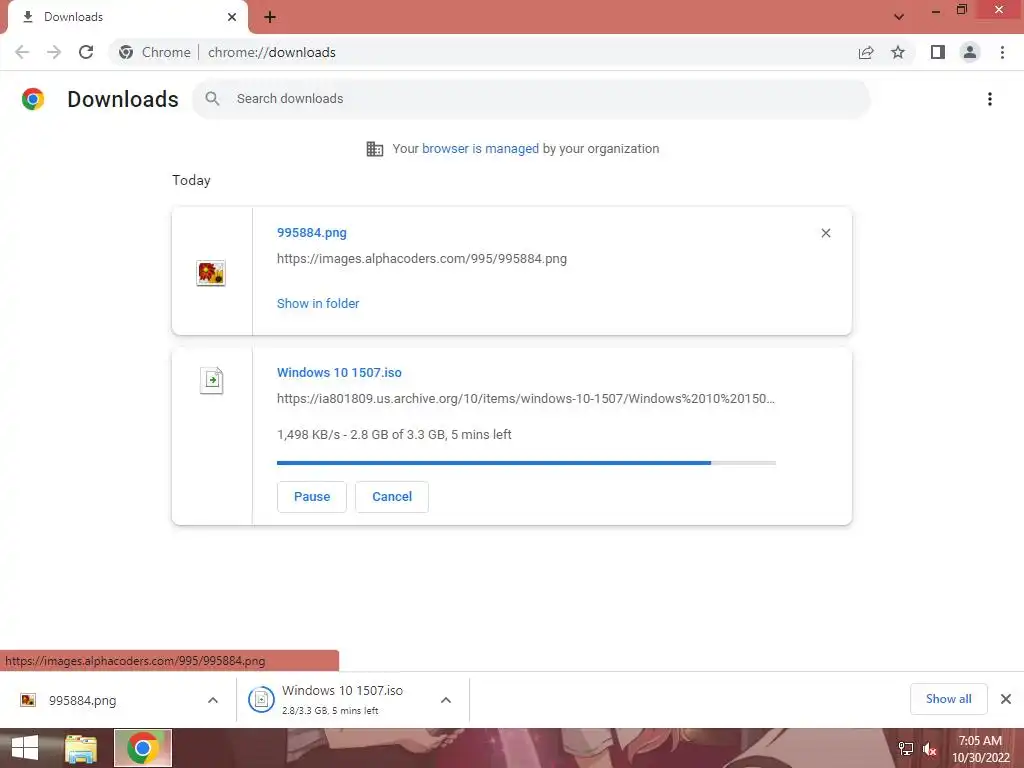Click Show all in the download shelf

click(948, 699)
